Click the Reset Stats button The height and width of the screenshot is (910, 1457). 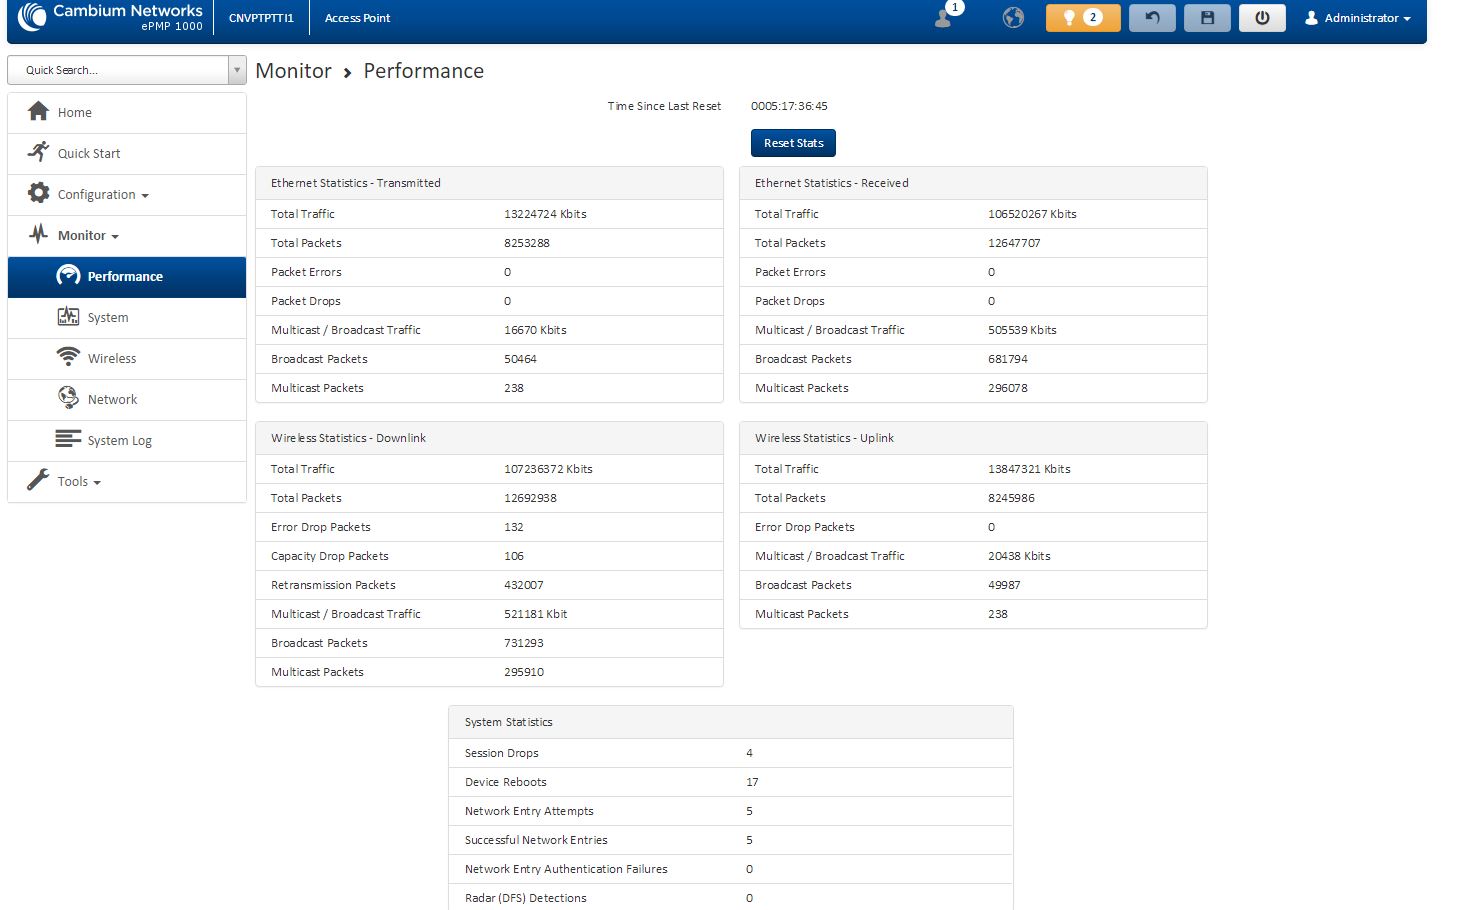click(793, 143)
